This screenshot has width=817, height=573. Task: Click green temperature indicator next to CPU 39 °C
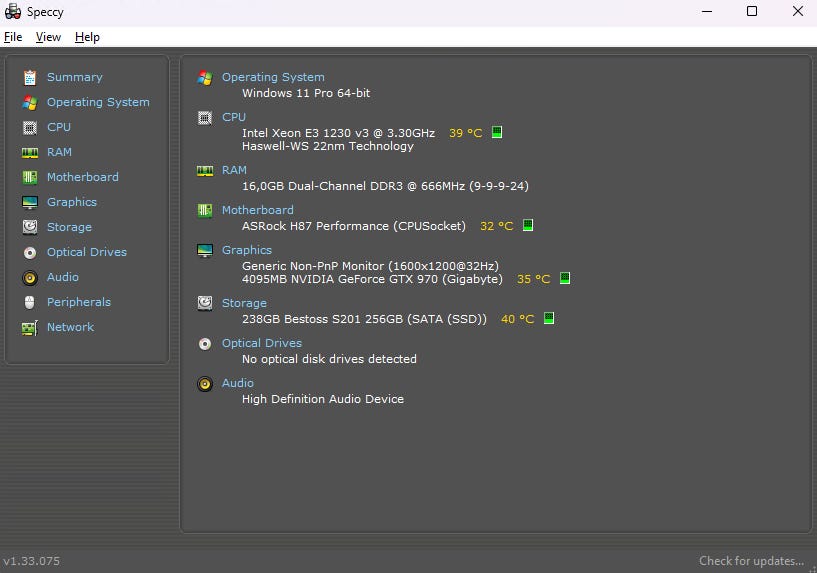click(x=497, y=132)
